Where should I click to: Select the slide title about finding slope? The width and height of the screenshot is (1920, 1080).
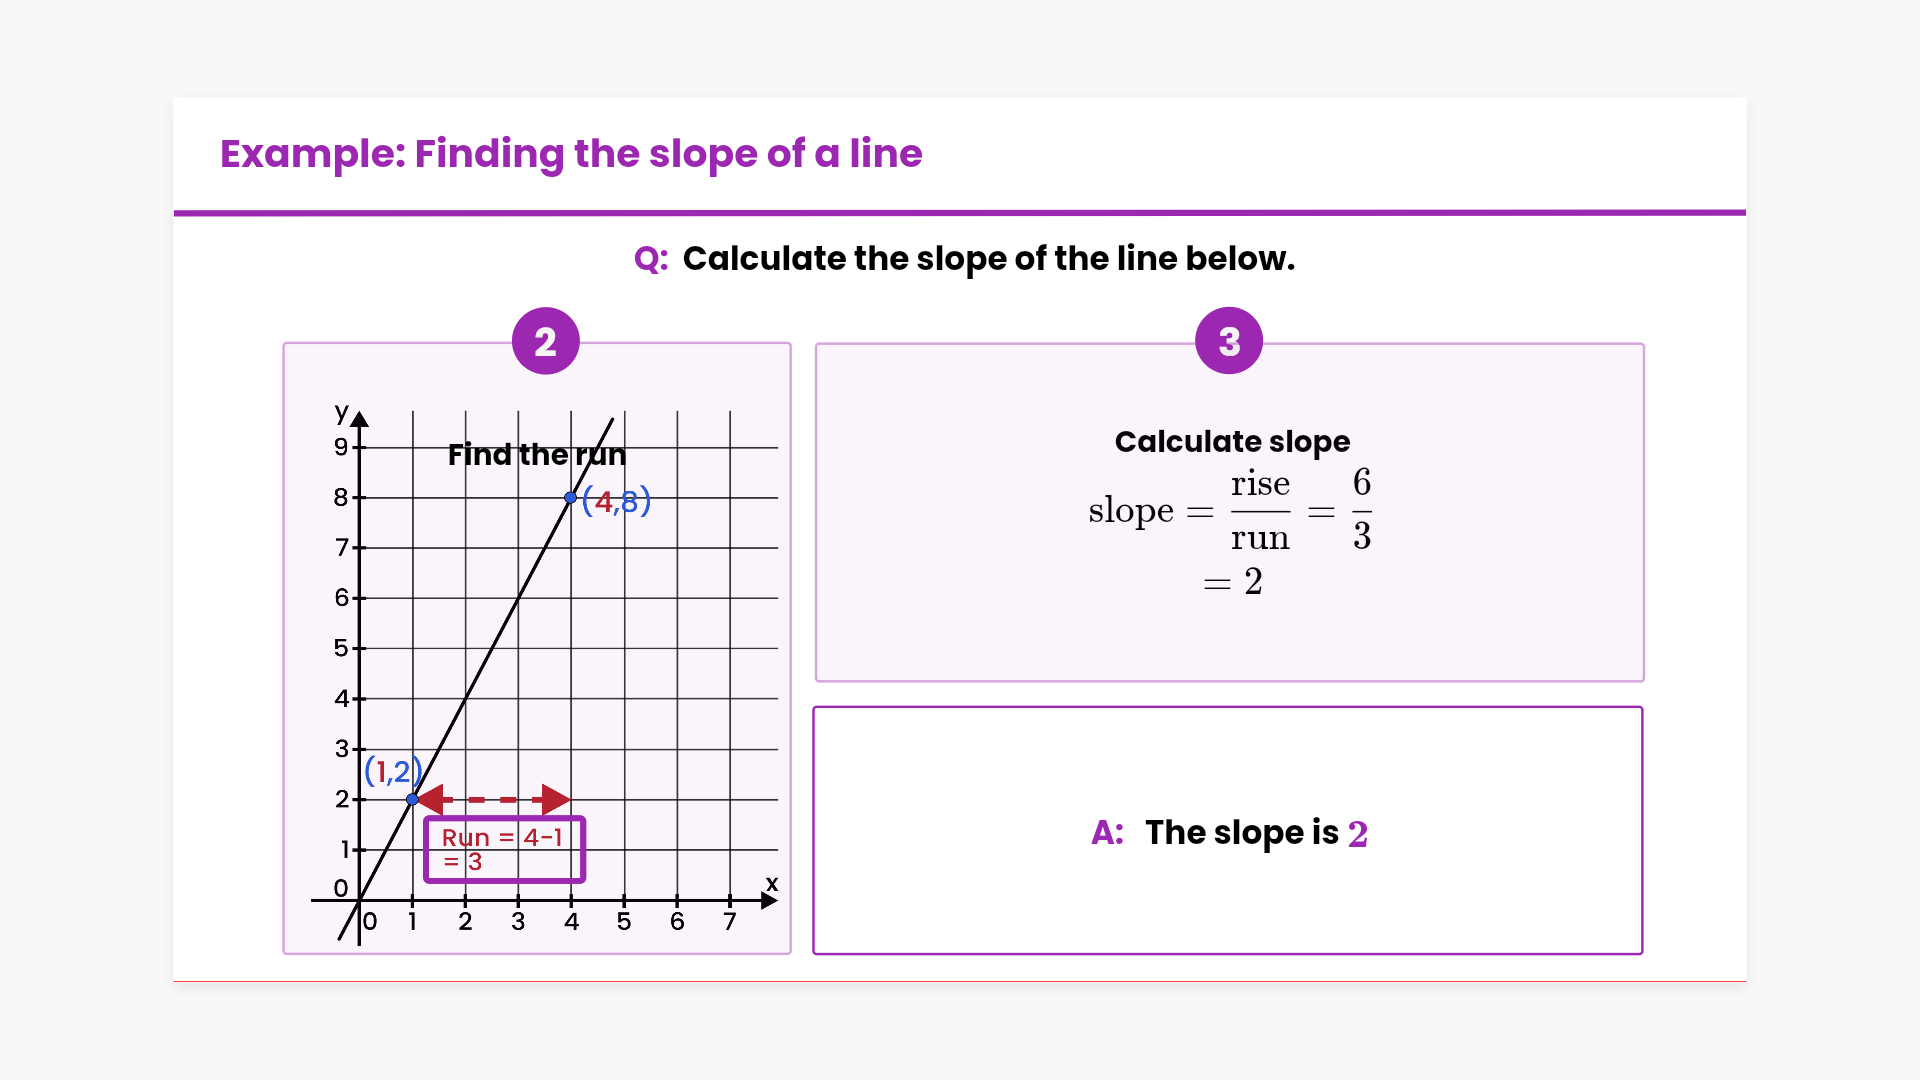[571, 154]
